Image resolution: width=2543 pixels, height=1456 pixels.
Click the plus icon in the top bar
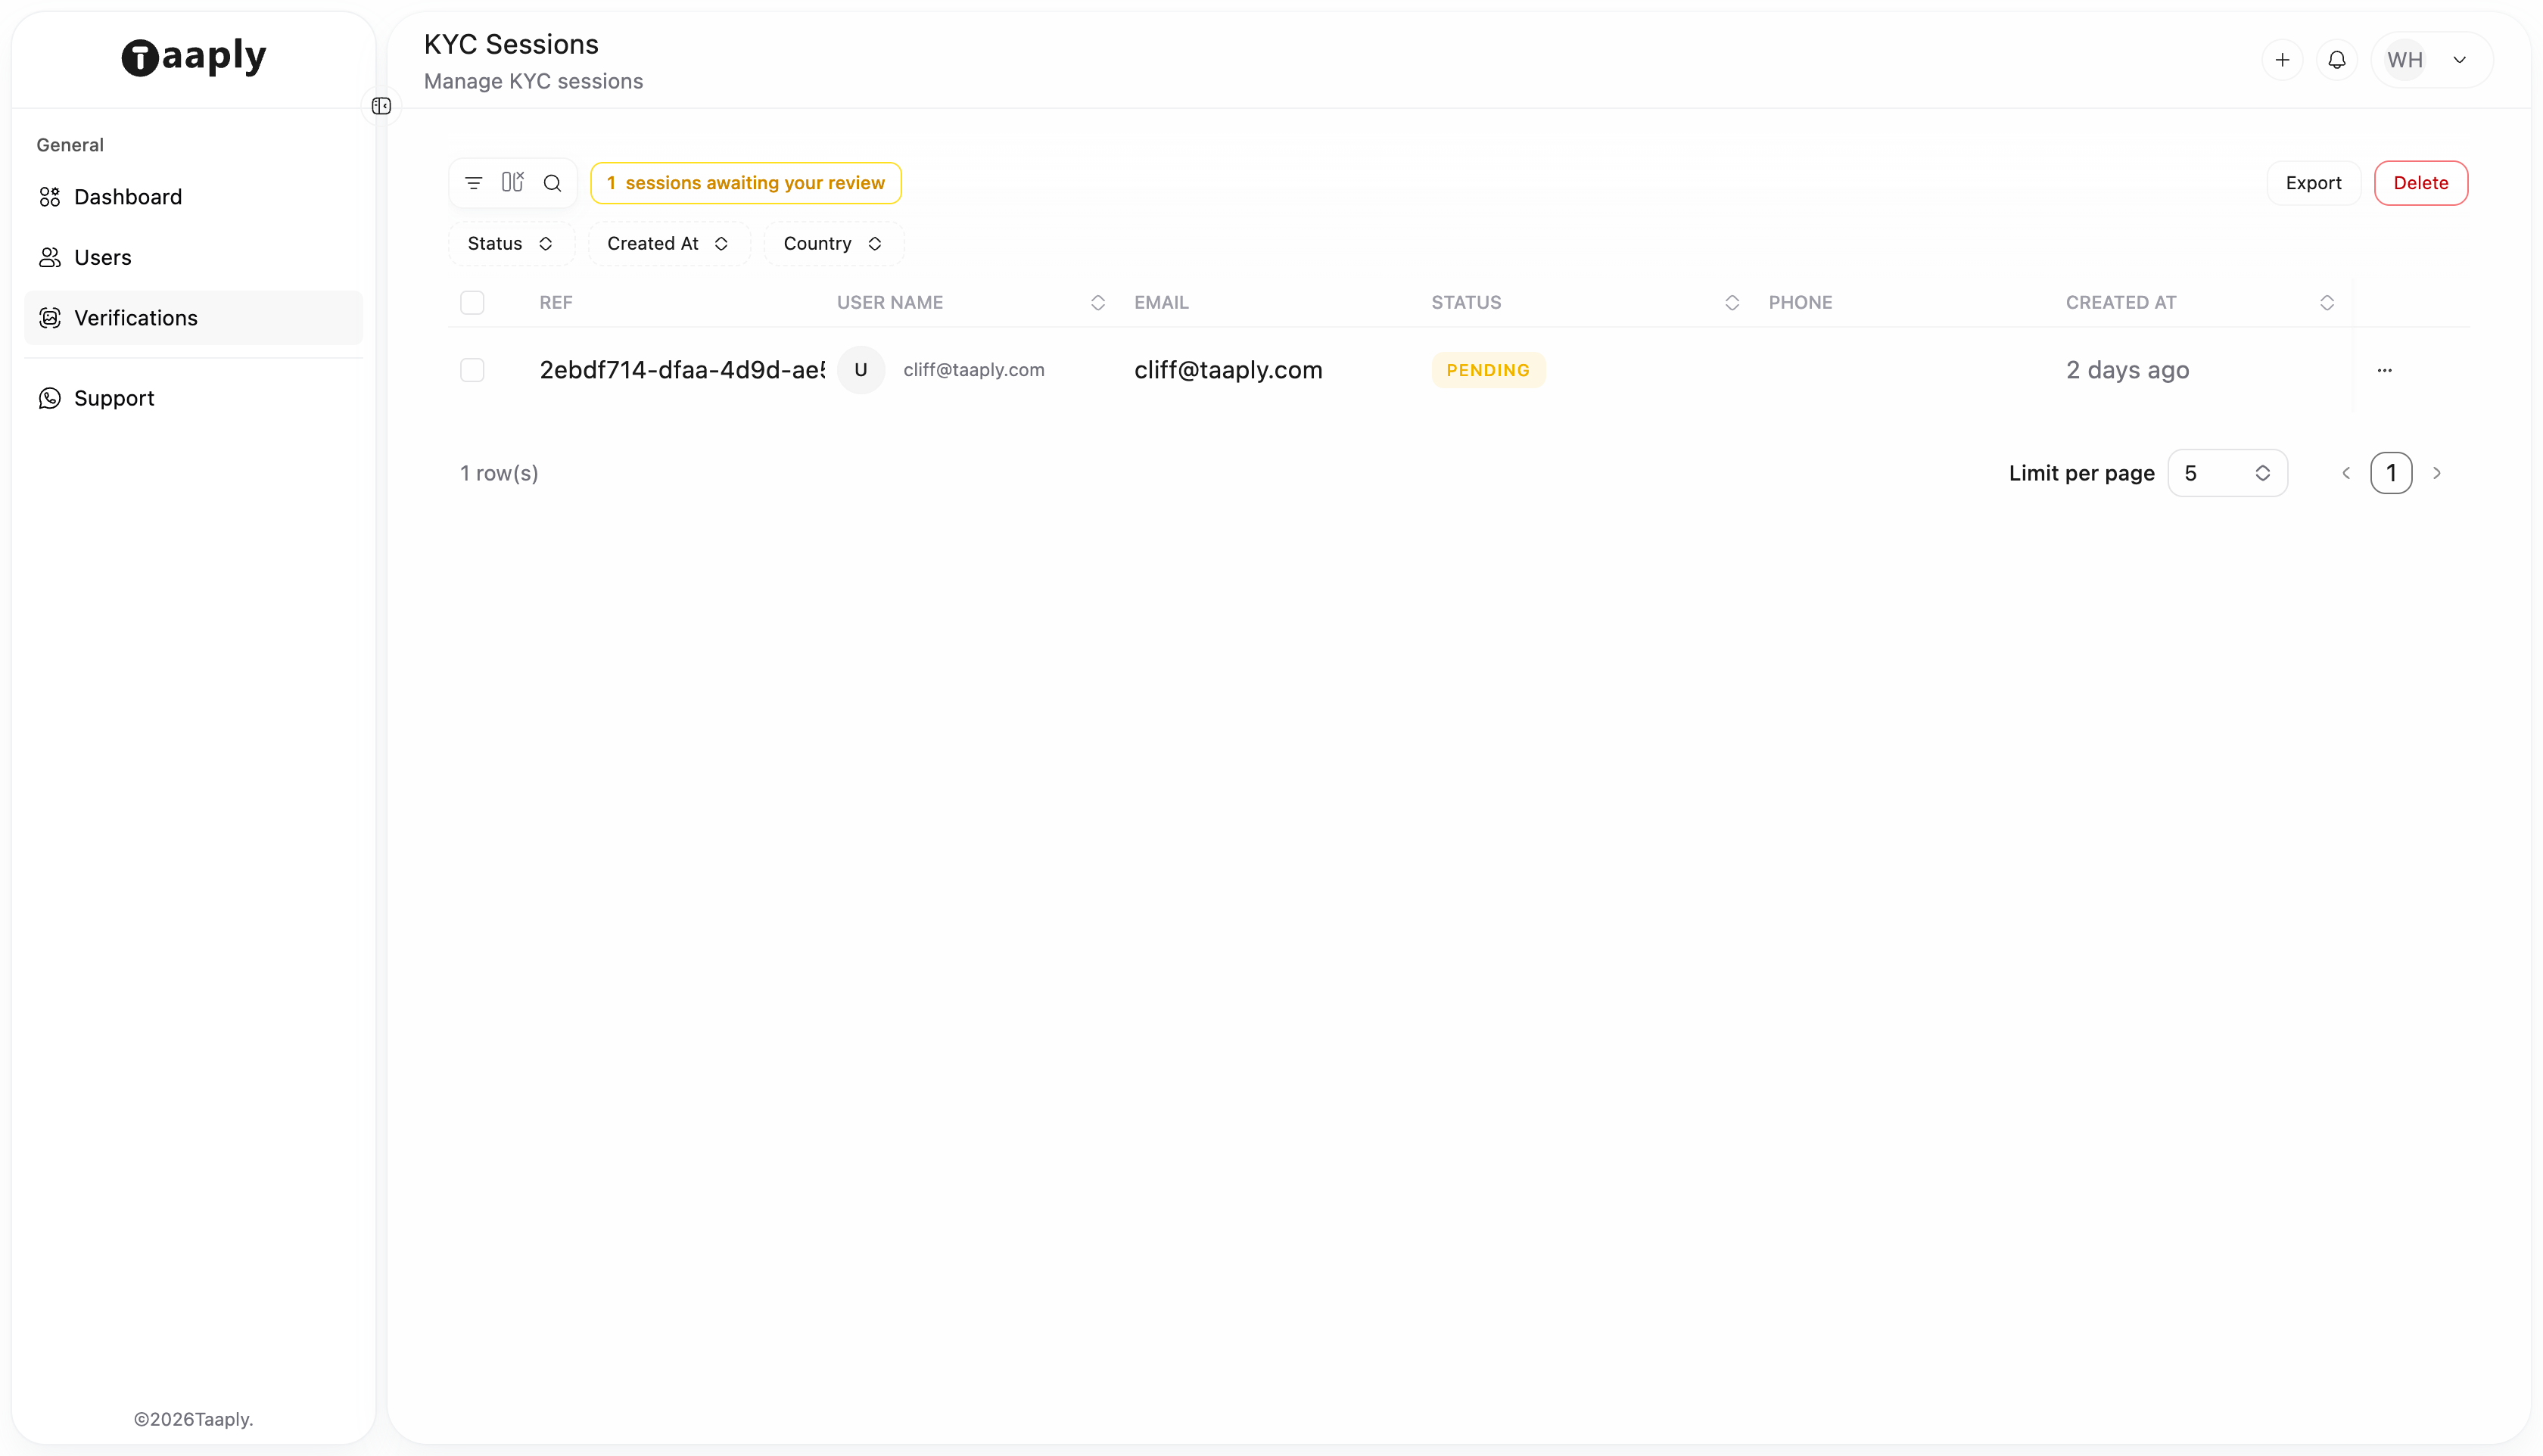tap(2283, 59)
